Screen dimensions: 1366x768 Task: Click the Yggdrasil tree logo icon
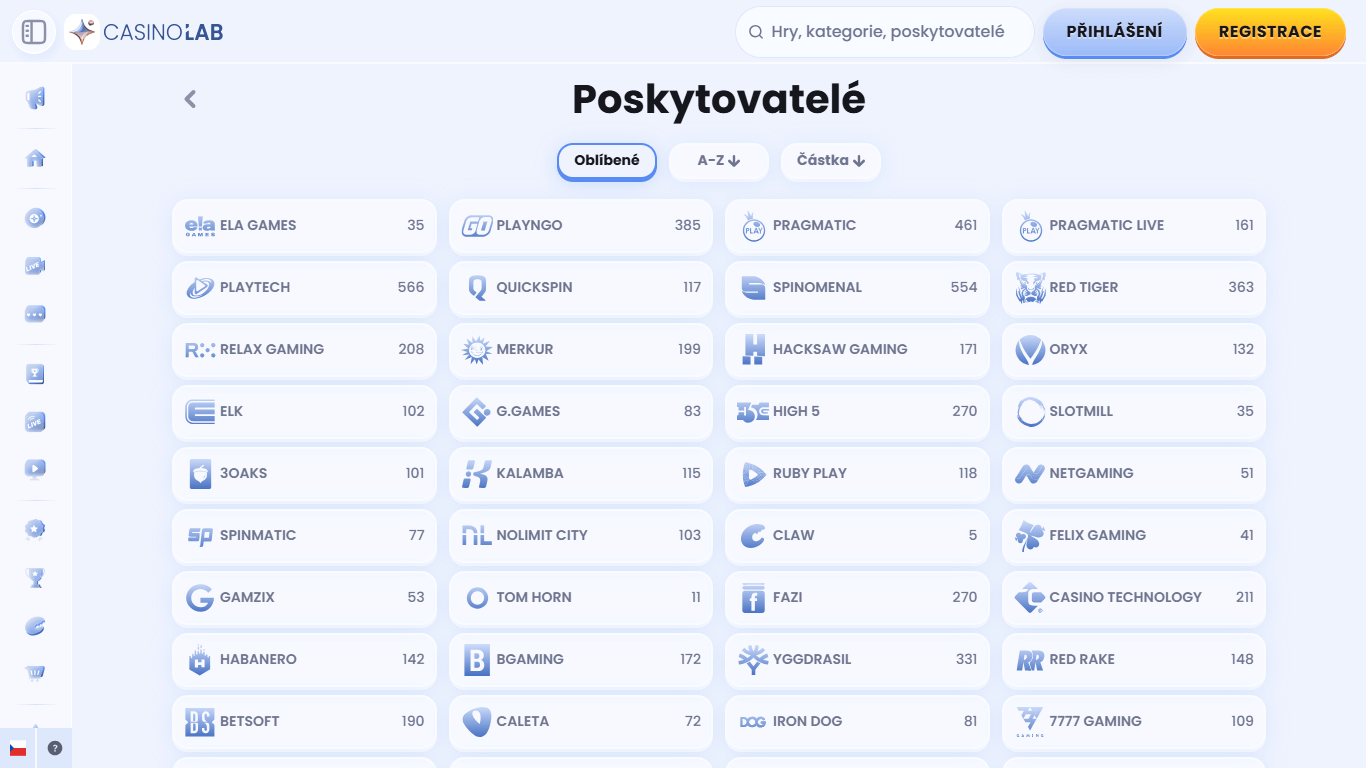click(x=753, y=660)
